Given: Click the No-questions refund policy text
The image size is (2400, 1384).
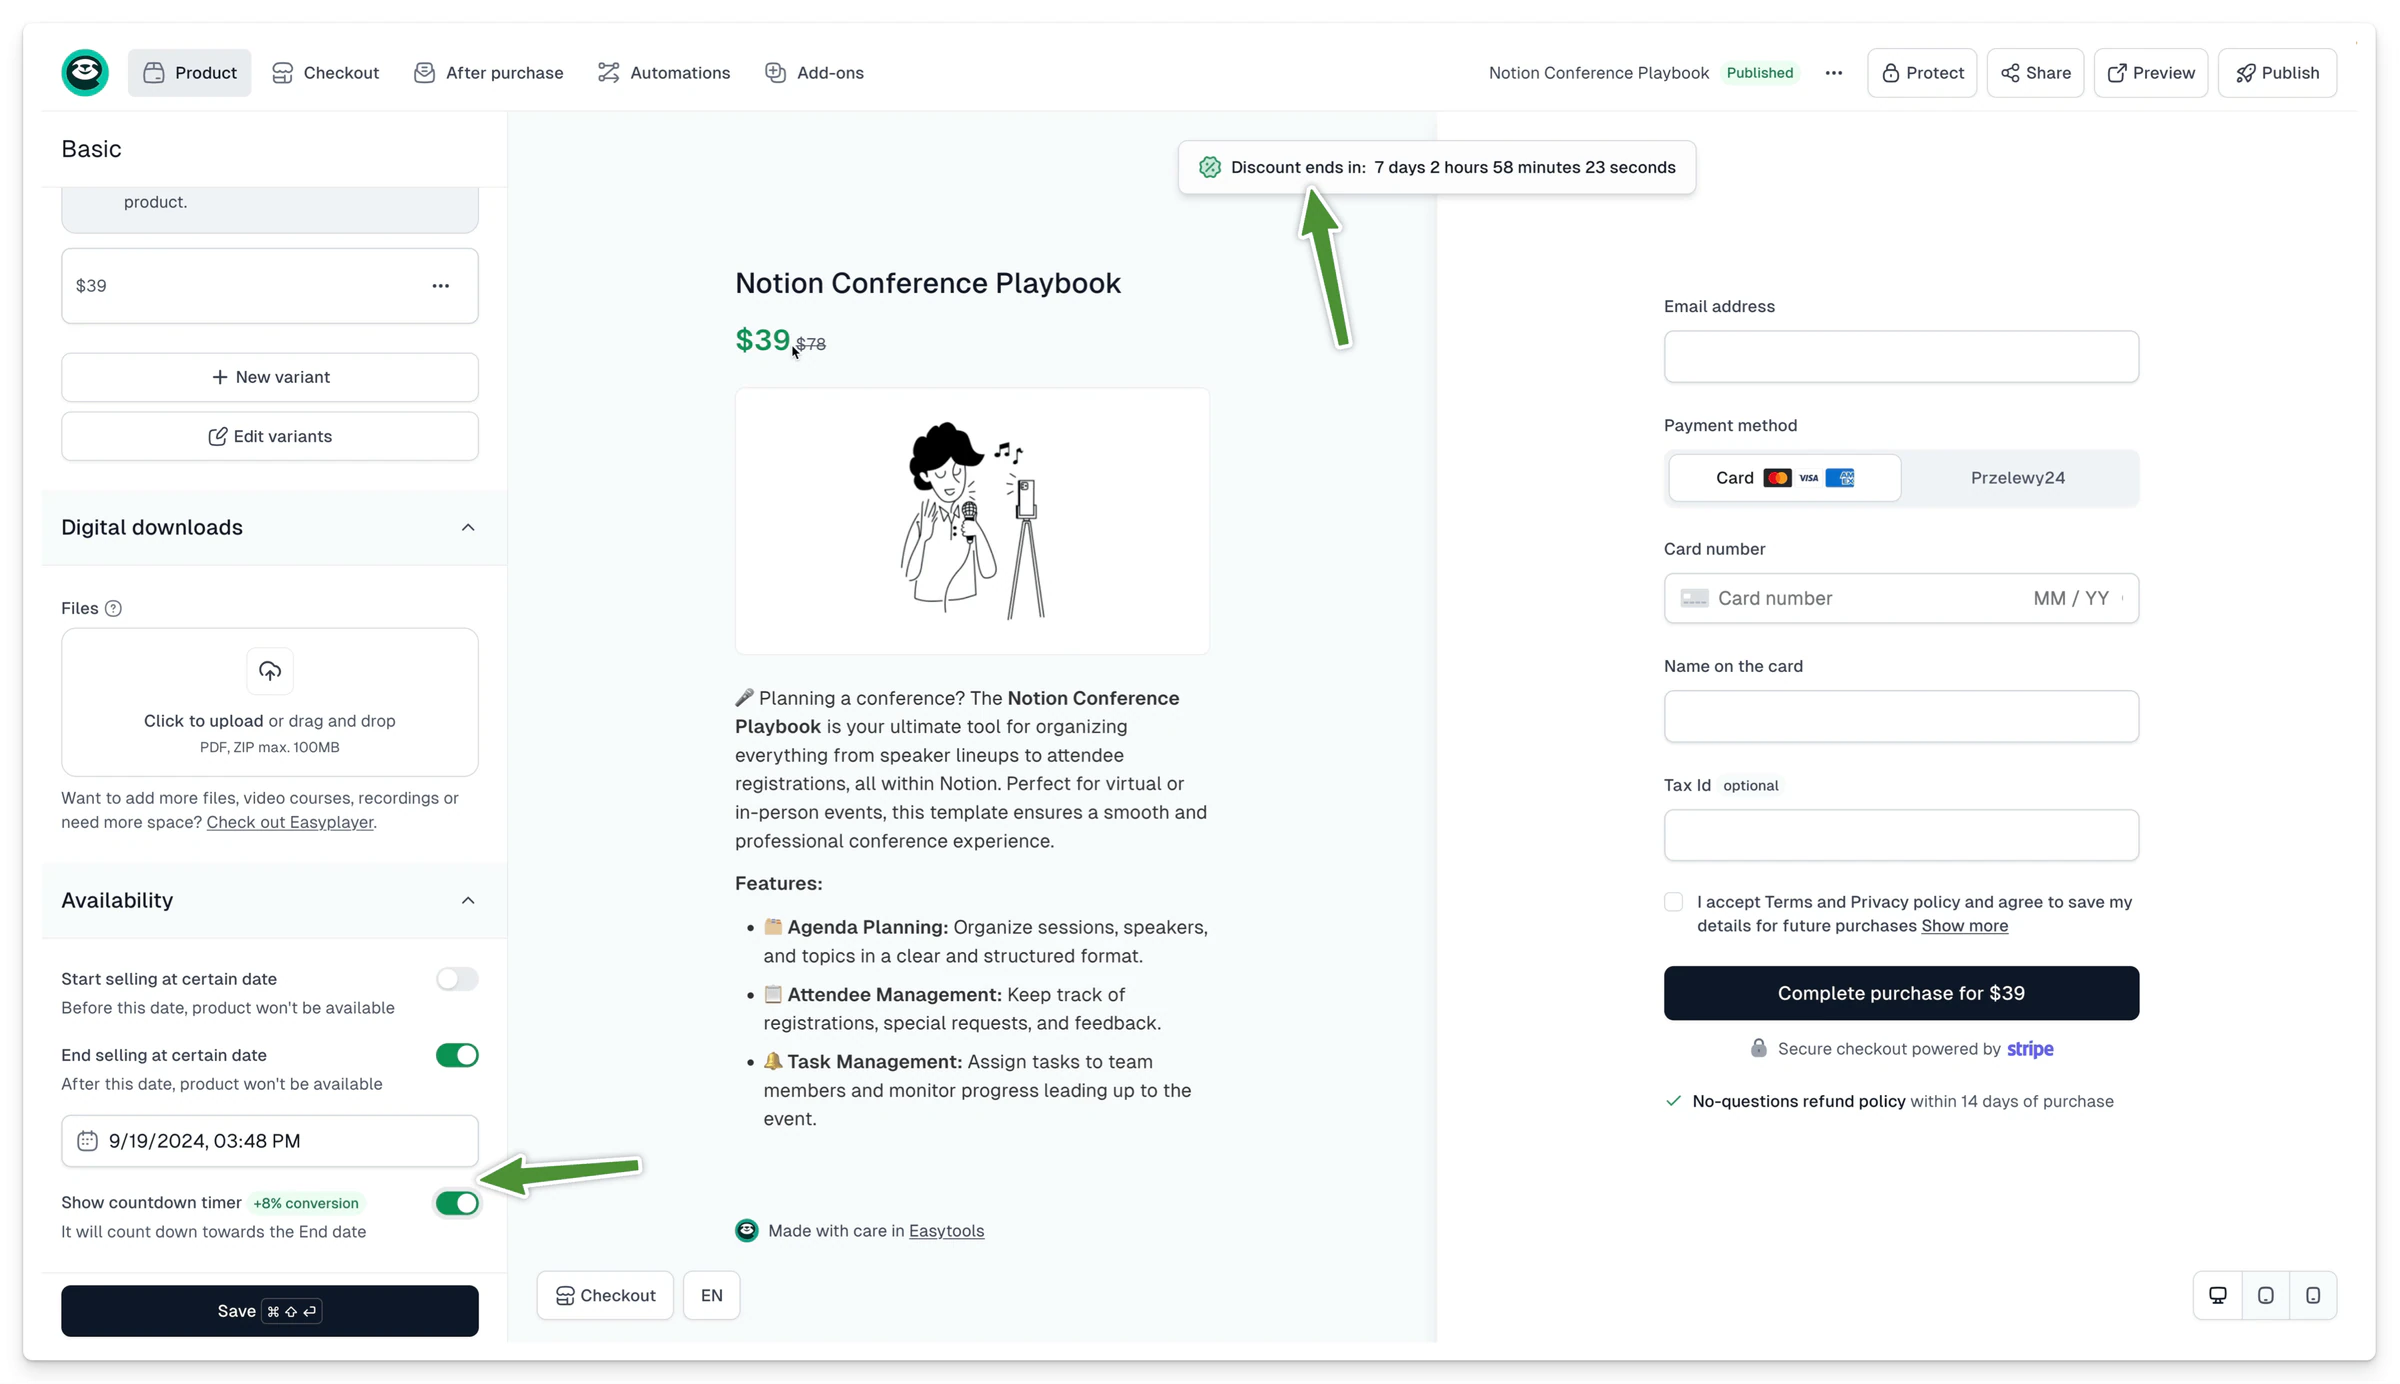Looking at the screenshot, I should tap(1799, 1101).
